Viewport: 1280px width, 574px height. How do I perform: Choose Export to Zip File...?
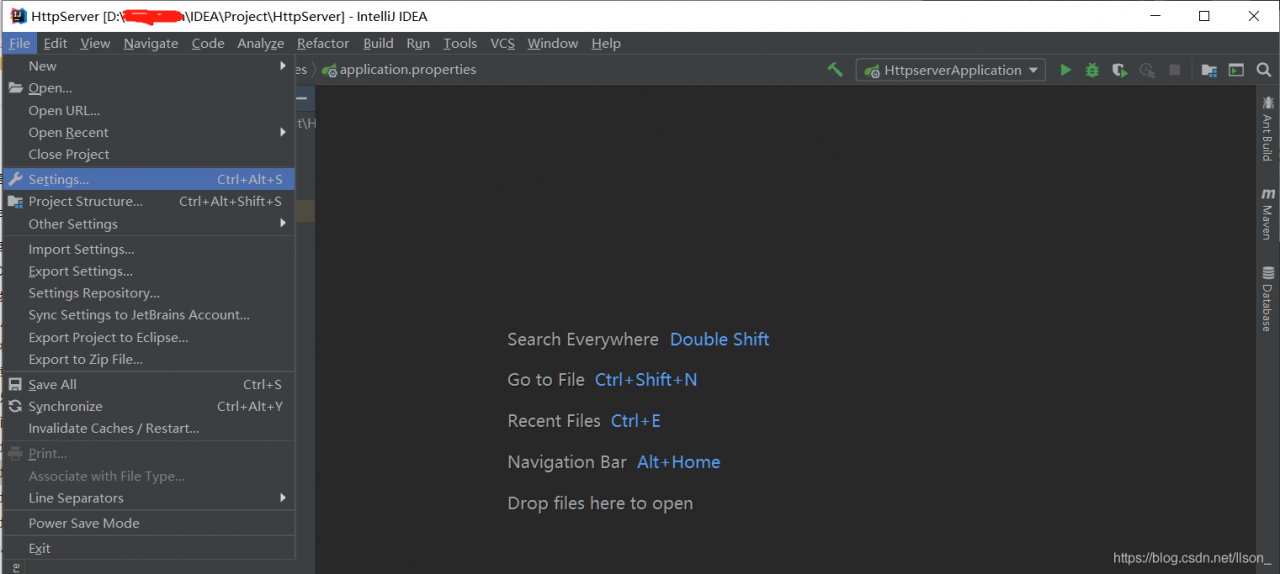[x=148, y=359]
